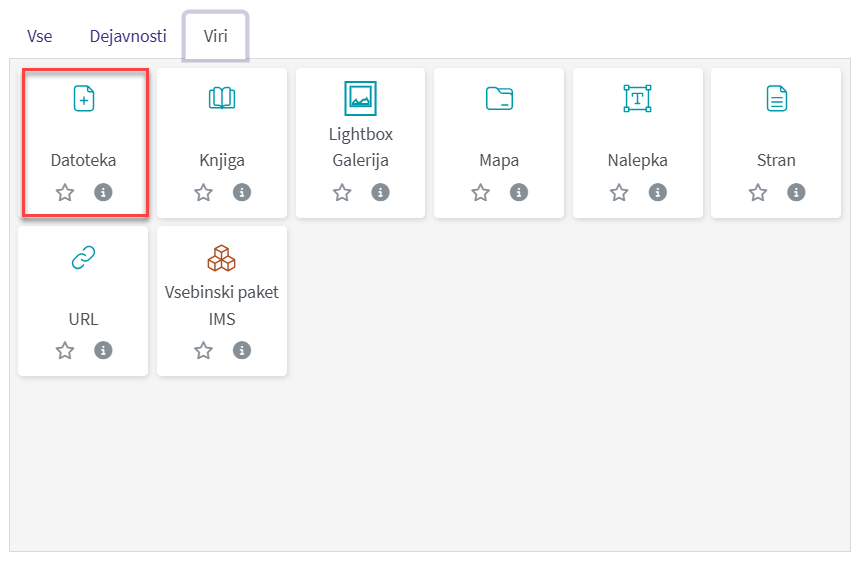Select the Viri tab
The width and height of the screenshot is (862, 562).
216,37
